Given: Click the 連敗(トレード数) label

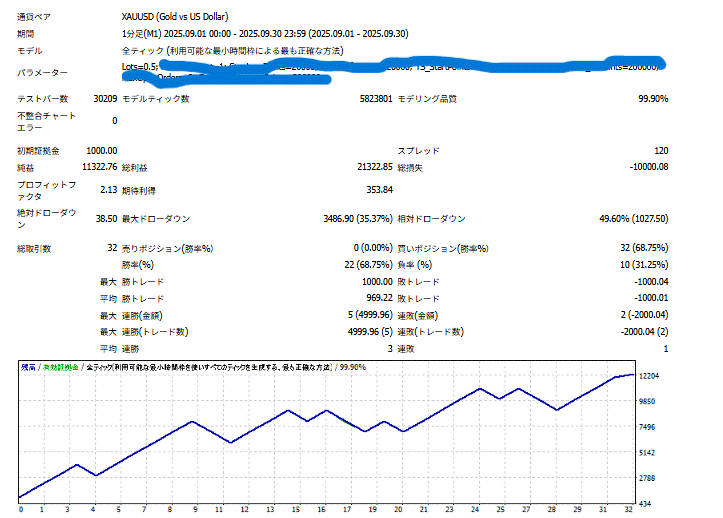Looking at the screenshot, I should click(x=431, y=332).
